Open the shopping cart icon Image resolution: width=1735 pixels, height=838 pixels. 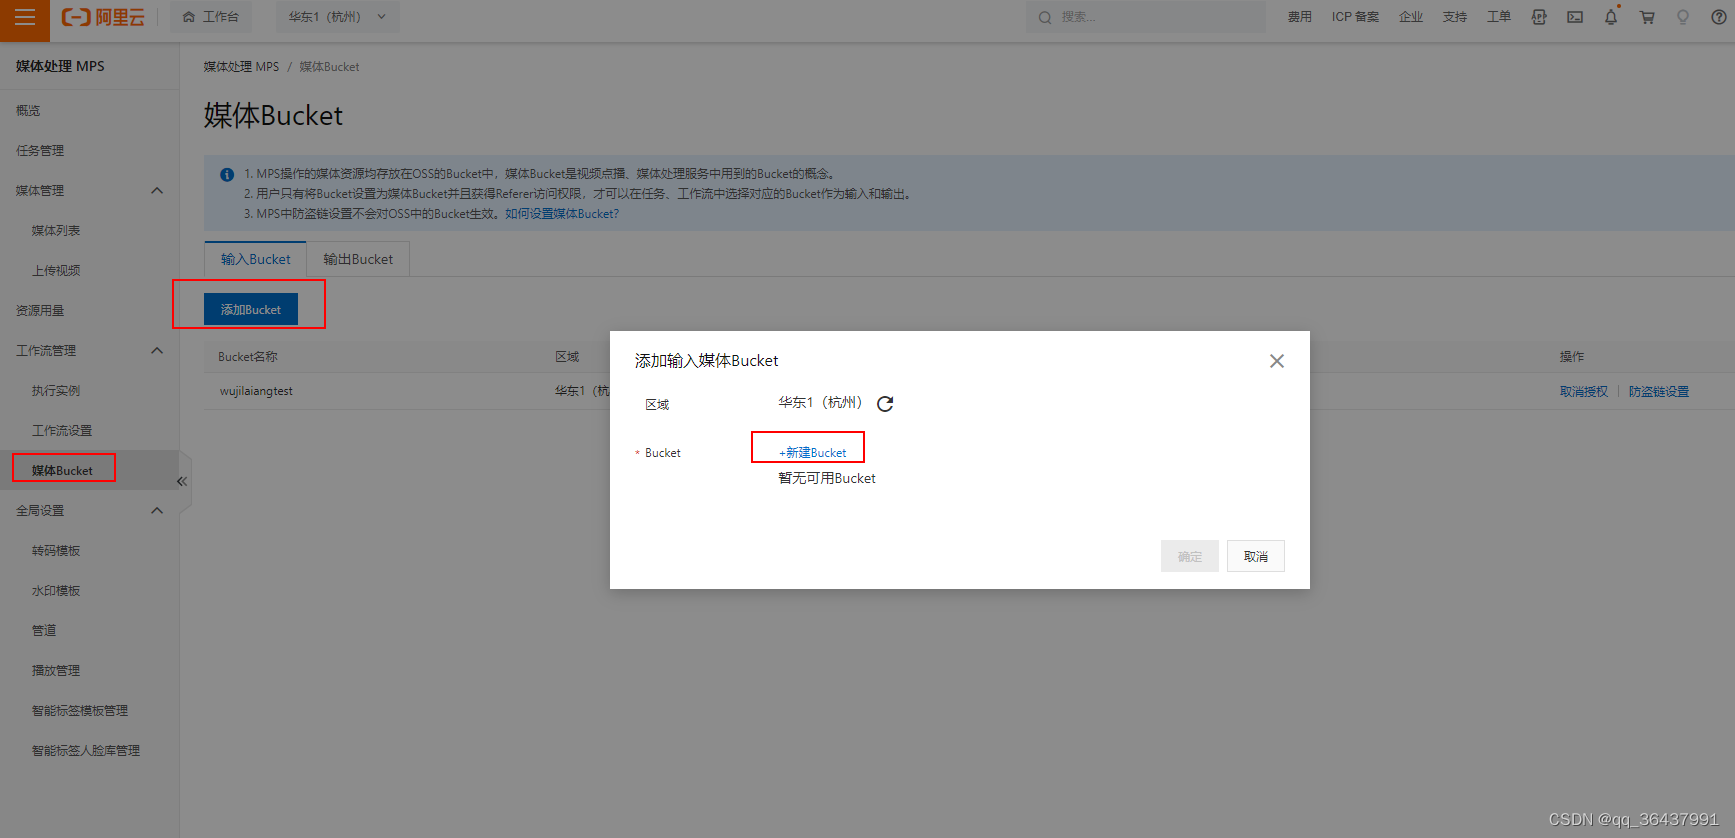coord(1647,17)
